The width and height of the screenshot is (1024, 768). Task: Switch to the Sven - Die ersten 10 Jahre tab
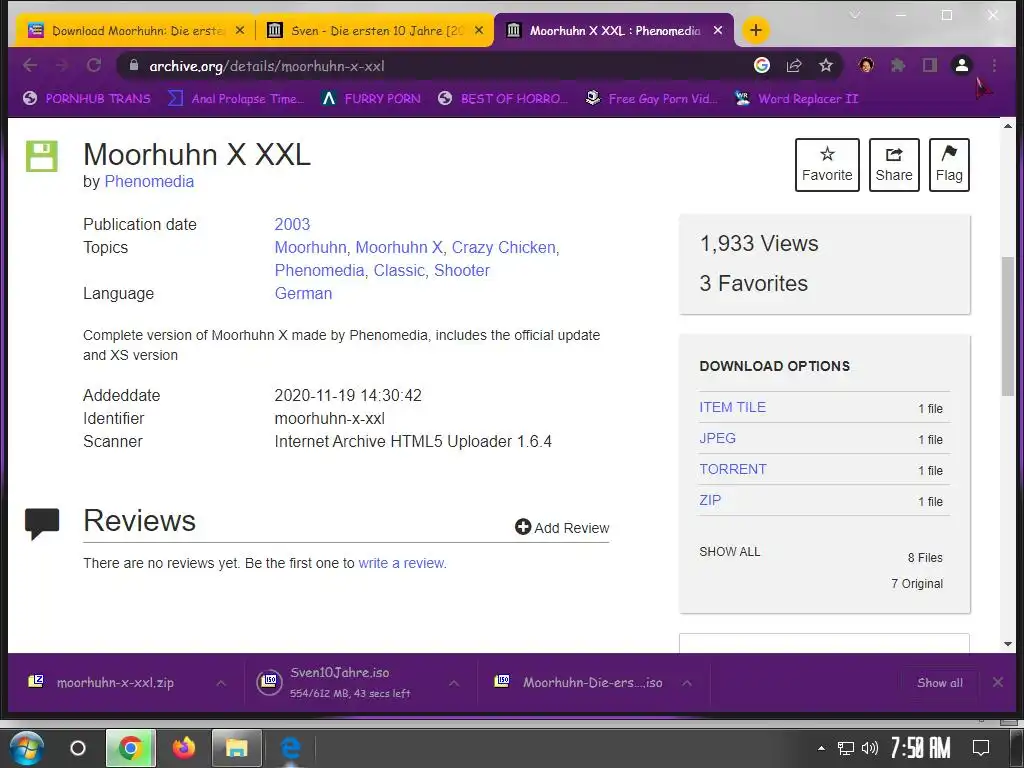[372, 31]
